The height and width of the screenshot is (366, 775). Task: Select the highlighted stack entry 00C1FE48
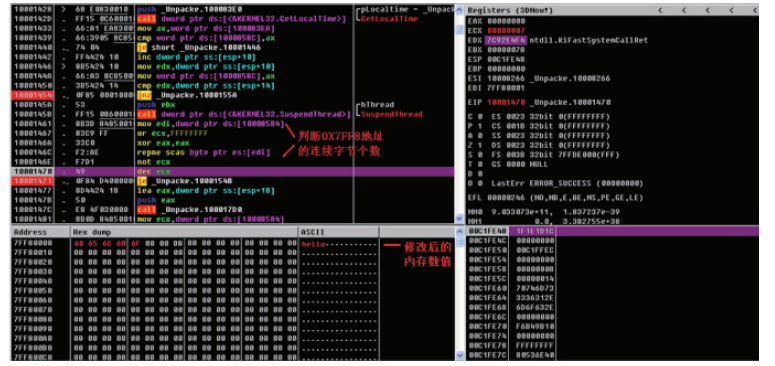[x=613, y=231]
